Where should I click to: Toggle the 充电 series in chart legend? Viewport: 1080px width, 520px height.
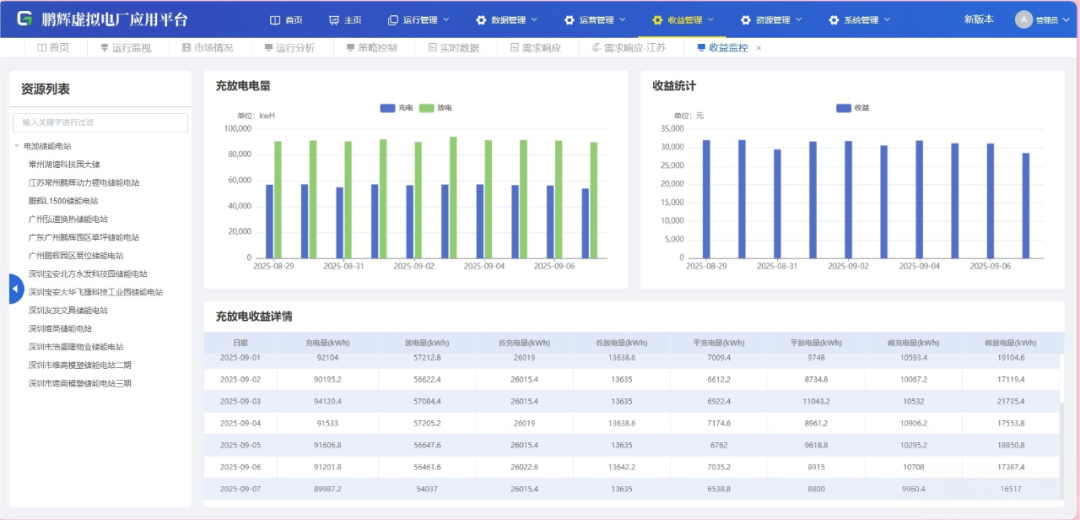(x=396, y=107)
